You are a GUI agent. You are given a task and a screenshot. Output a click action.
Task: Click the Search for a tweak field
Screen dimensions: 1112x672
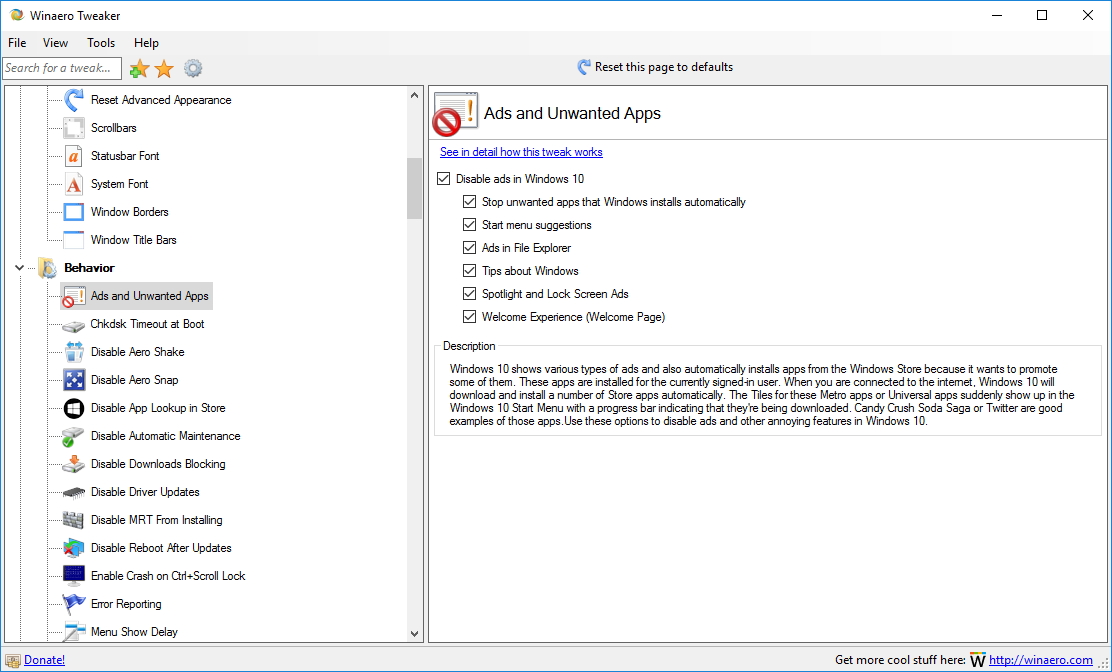click(62, 68)
